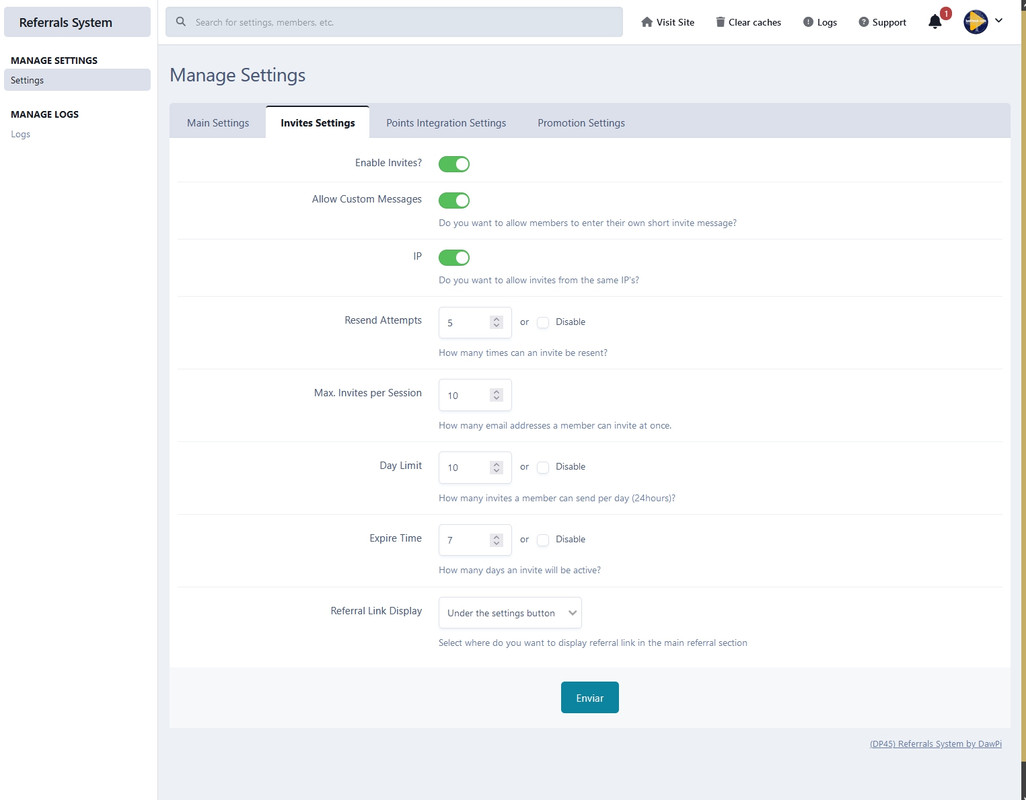Click the Expire Time stepper arrows
Image resolution: width=1026 pixels, height=800 pixels.
click(496, 540)
